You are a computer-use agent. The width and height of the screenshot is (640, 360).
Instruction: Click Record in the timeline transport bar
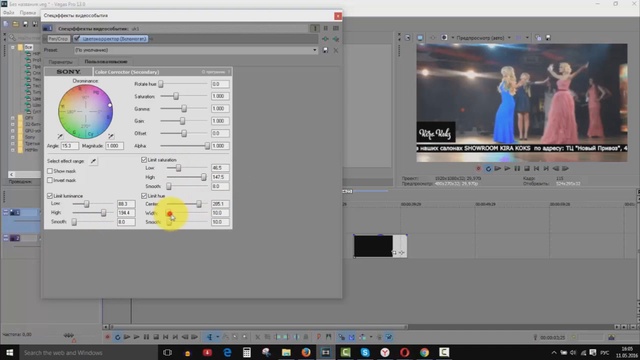pos(107,337)
